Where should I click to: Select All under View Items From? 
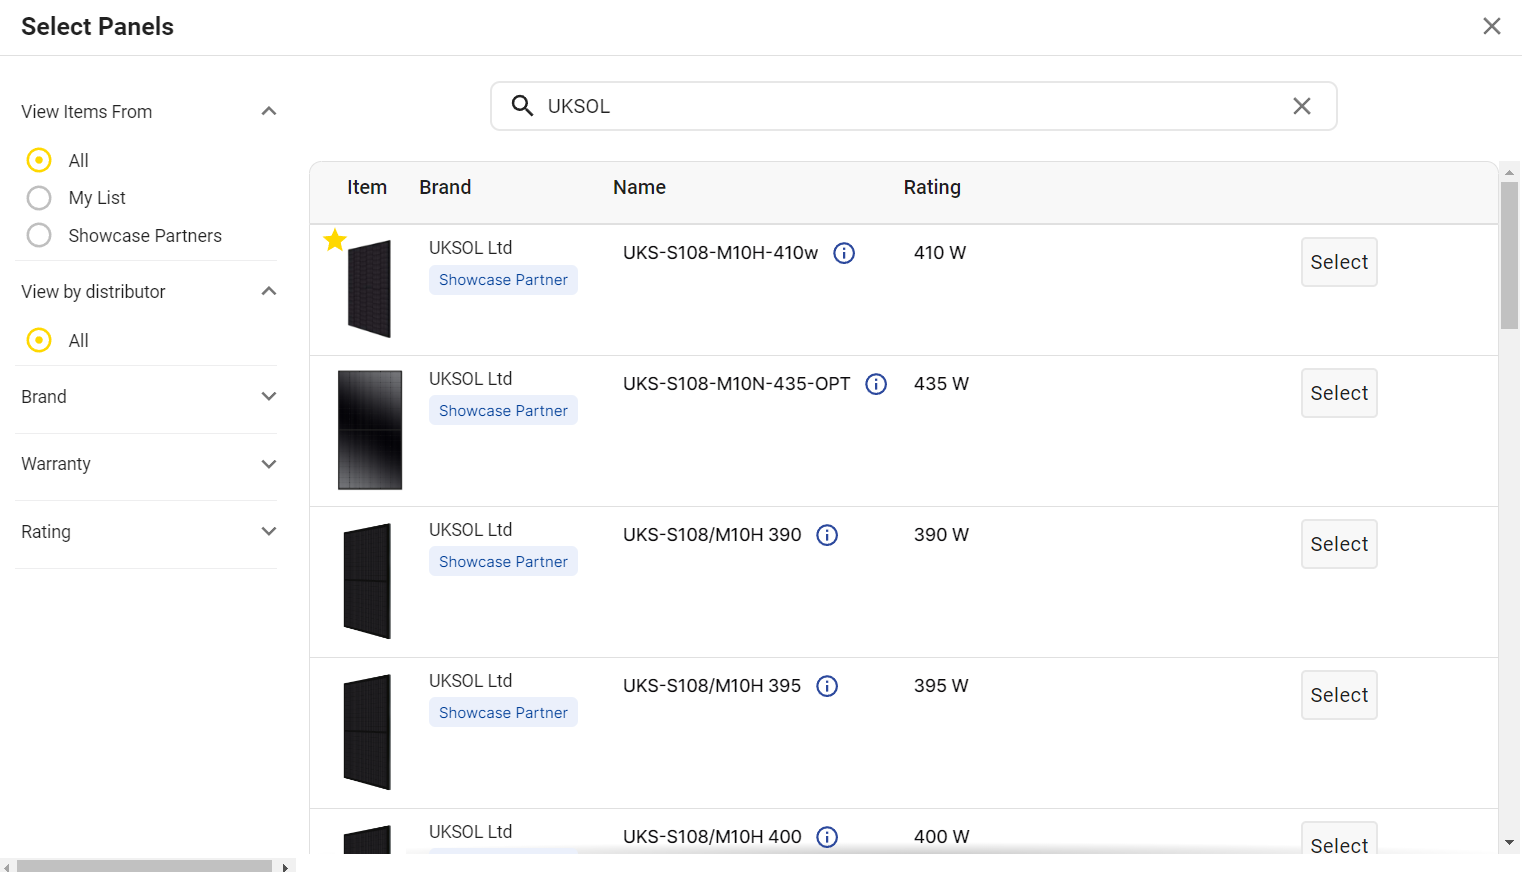(39, 160)
